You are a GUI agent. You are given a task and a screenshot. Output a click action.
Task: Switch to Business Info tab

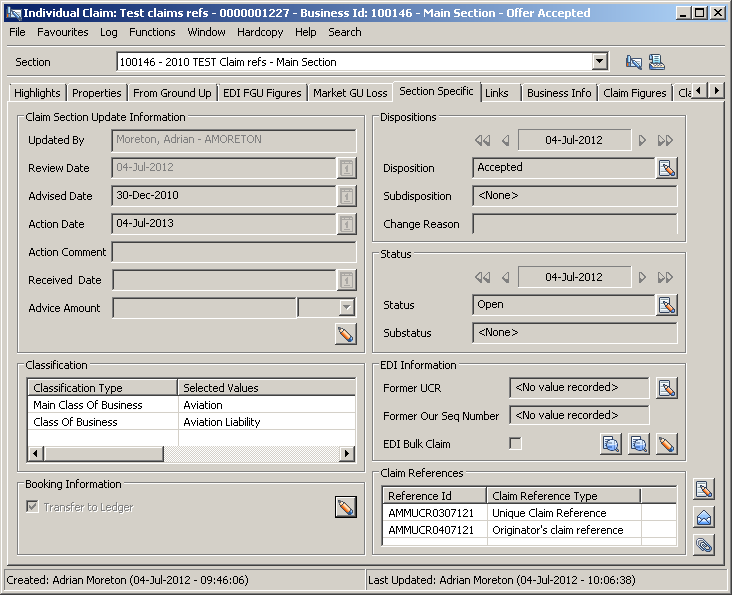click(559, 93)
